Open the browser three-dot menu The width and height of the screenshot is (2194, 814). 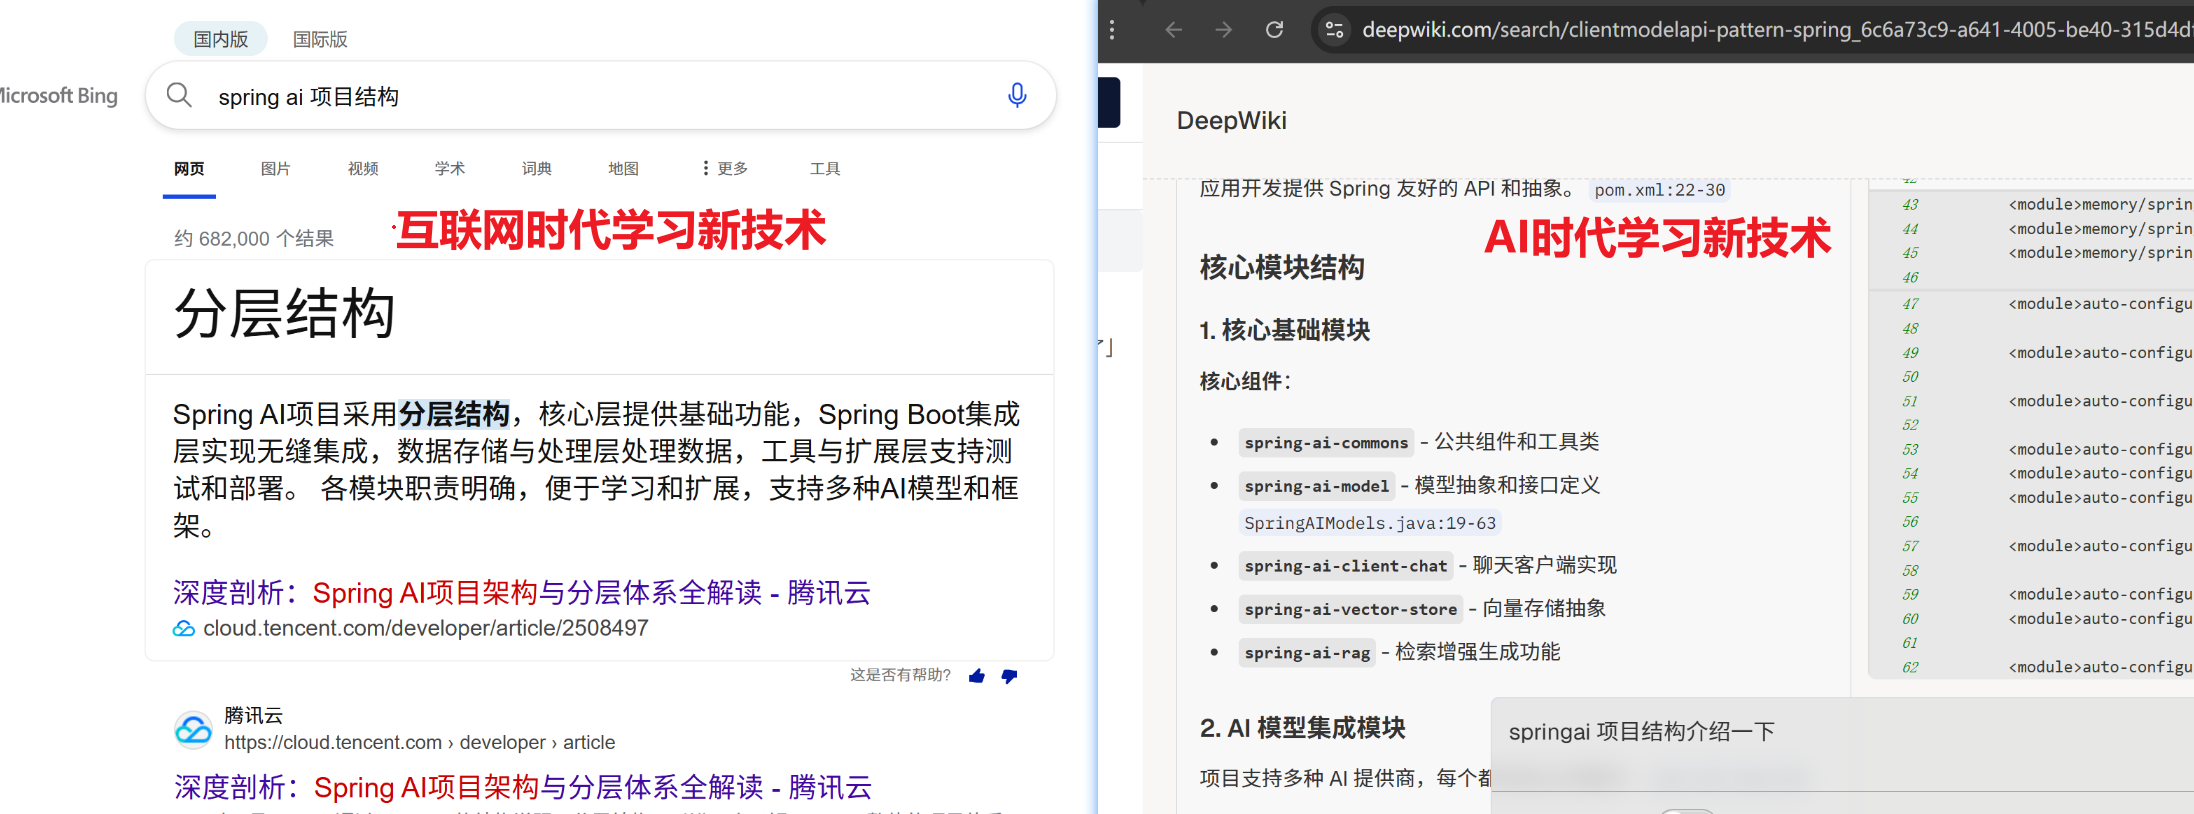pyautogui.click(x=1112, y=30)
